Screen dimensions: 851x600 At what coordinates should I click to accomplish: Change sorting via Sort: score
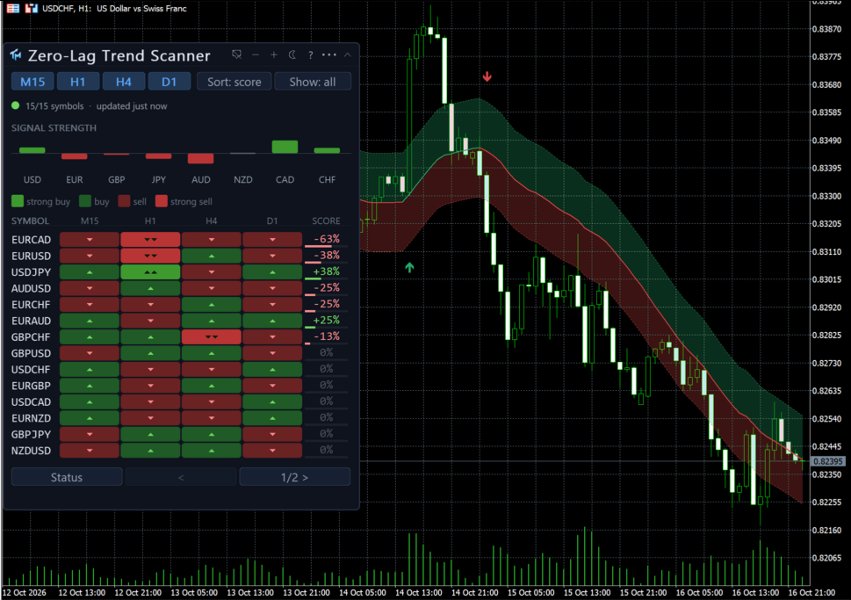[x=234, y=82]
